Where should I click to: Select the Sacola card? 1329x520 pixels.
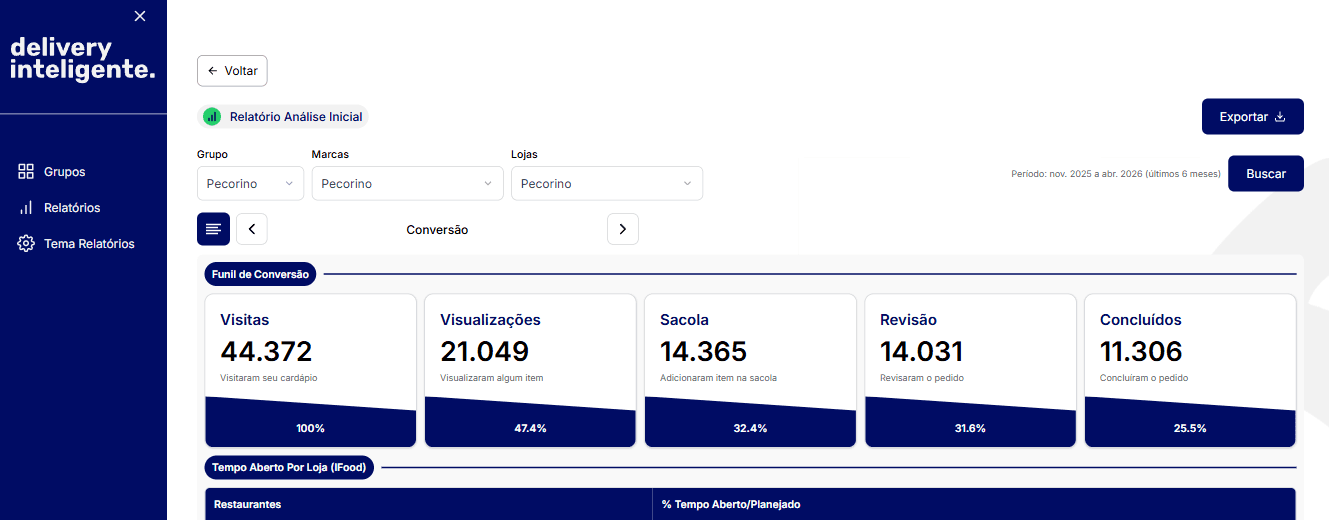pyautogui.click(x=750, y=370)
